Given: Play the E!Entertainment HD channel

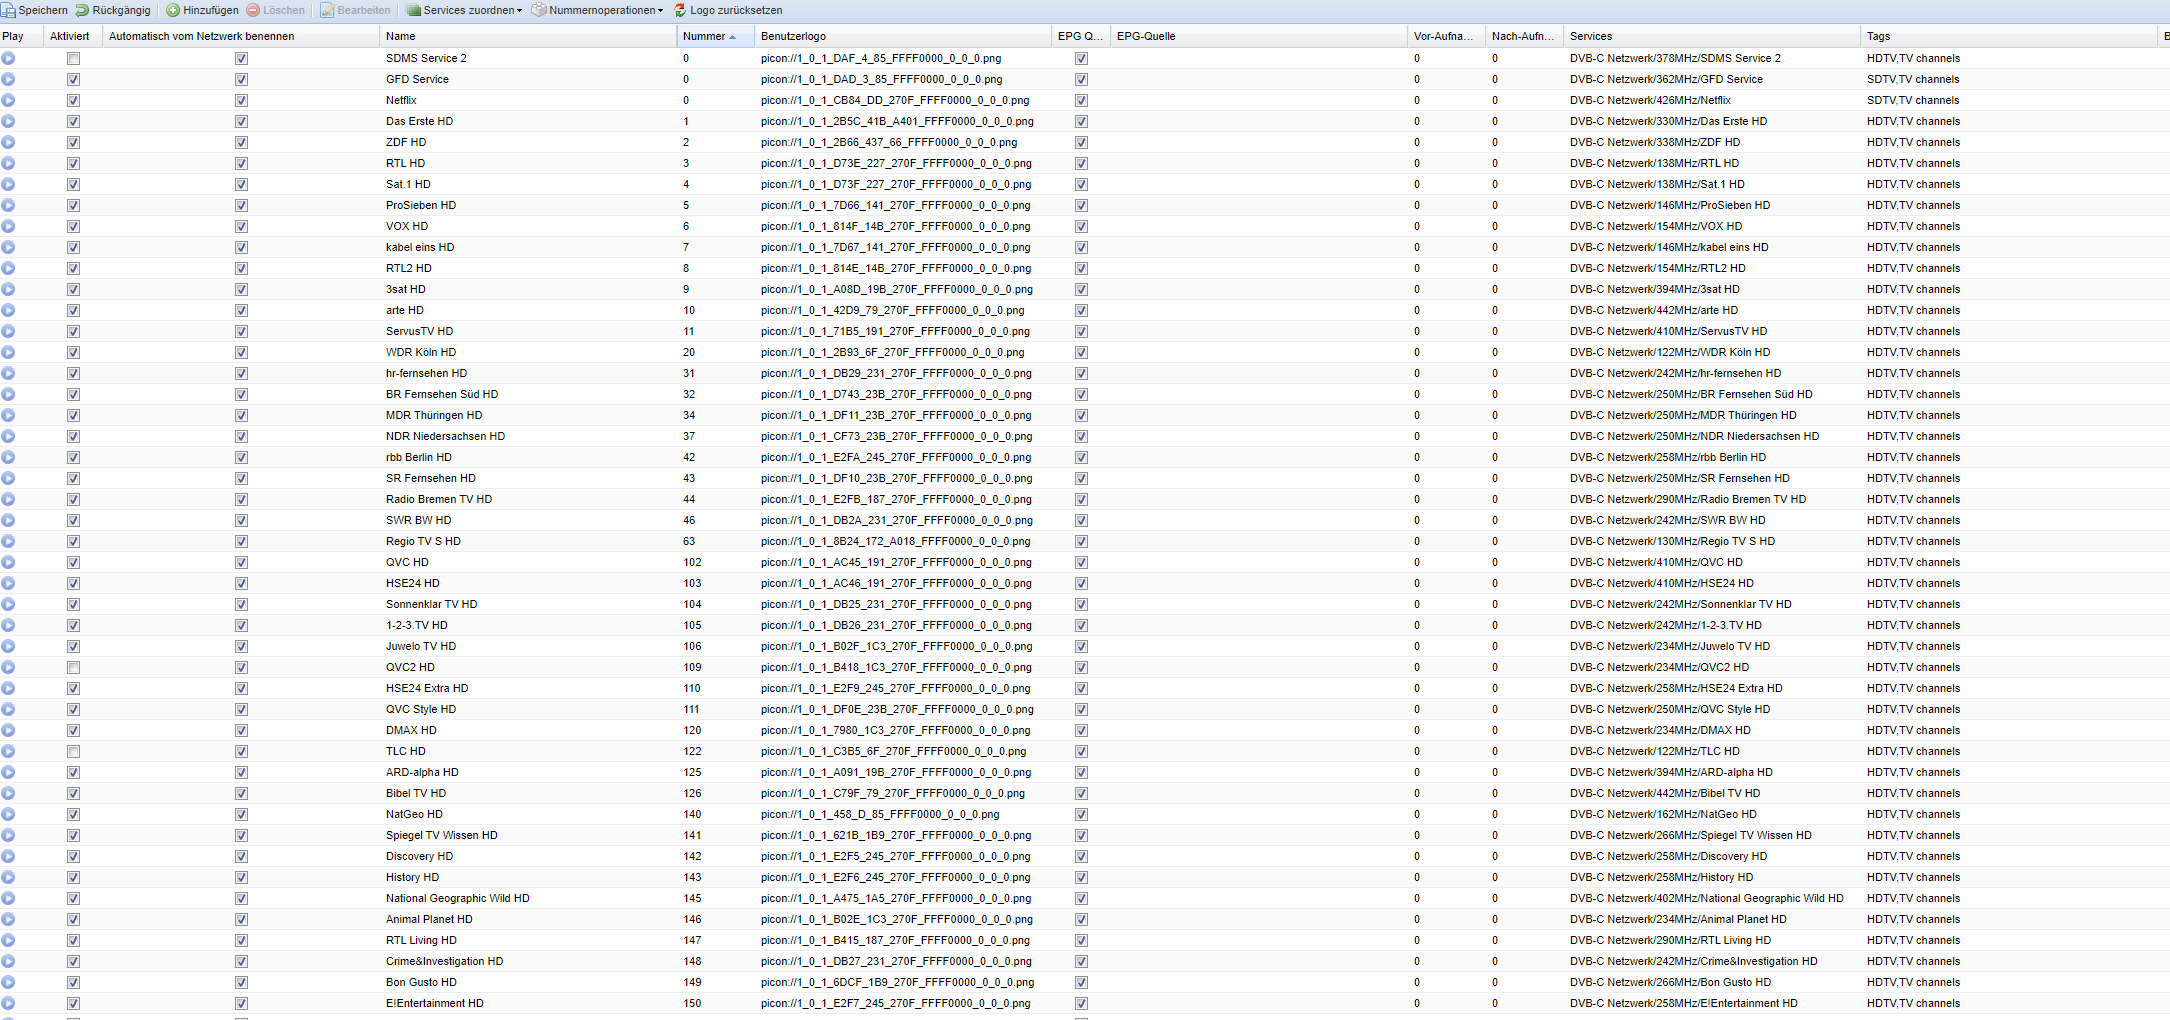Looking at the screenshot, I should click(x=8, y=1003).
